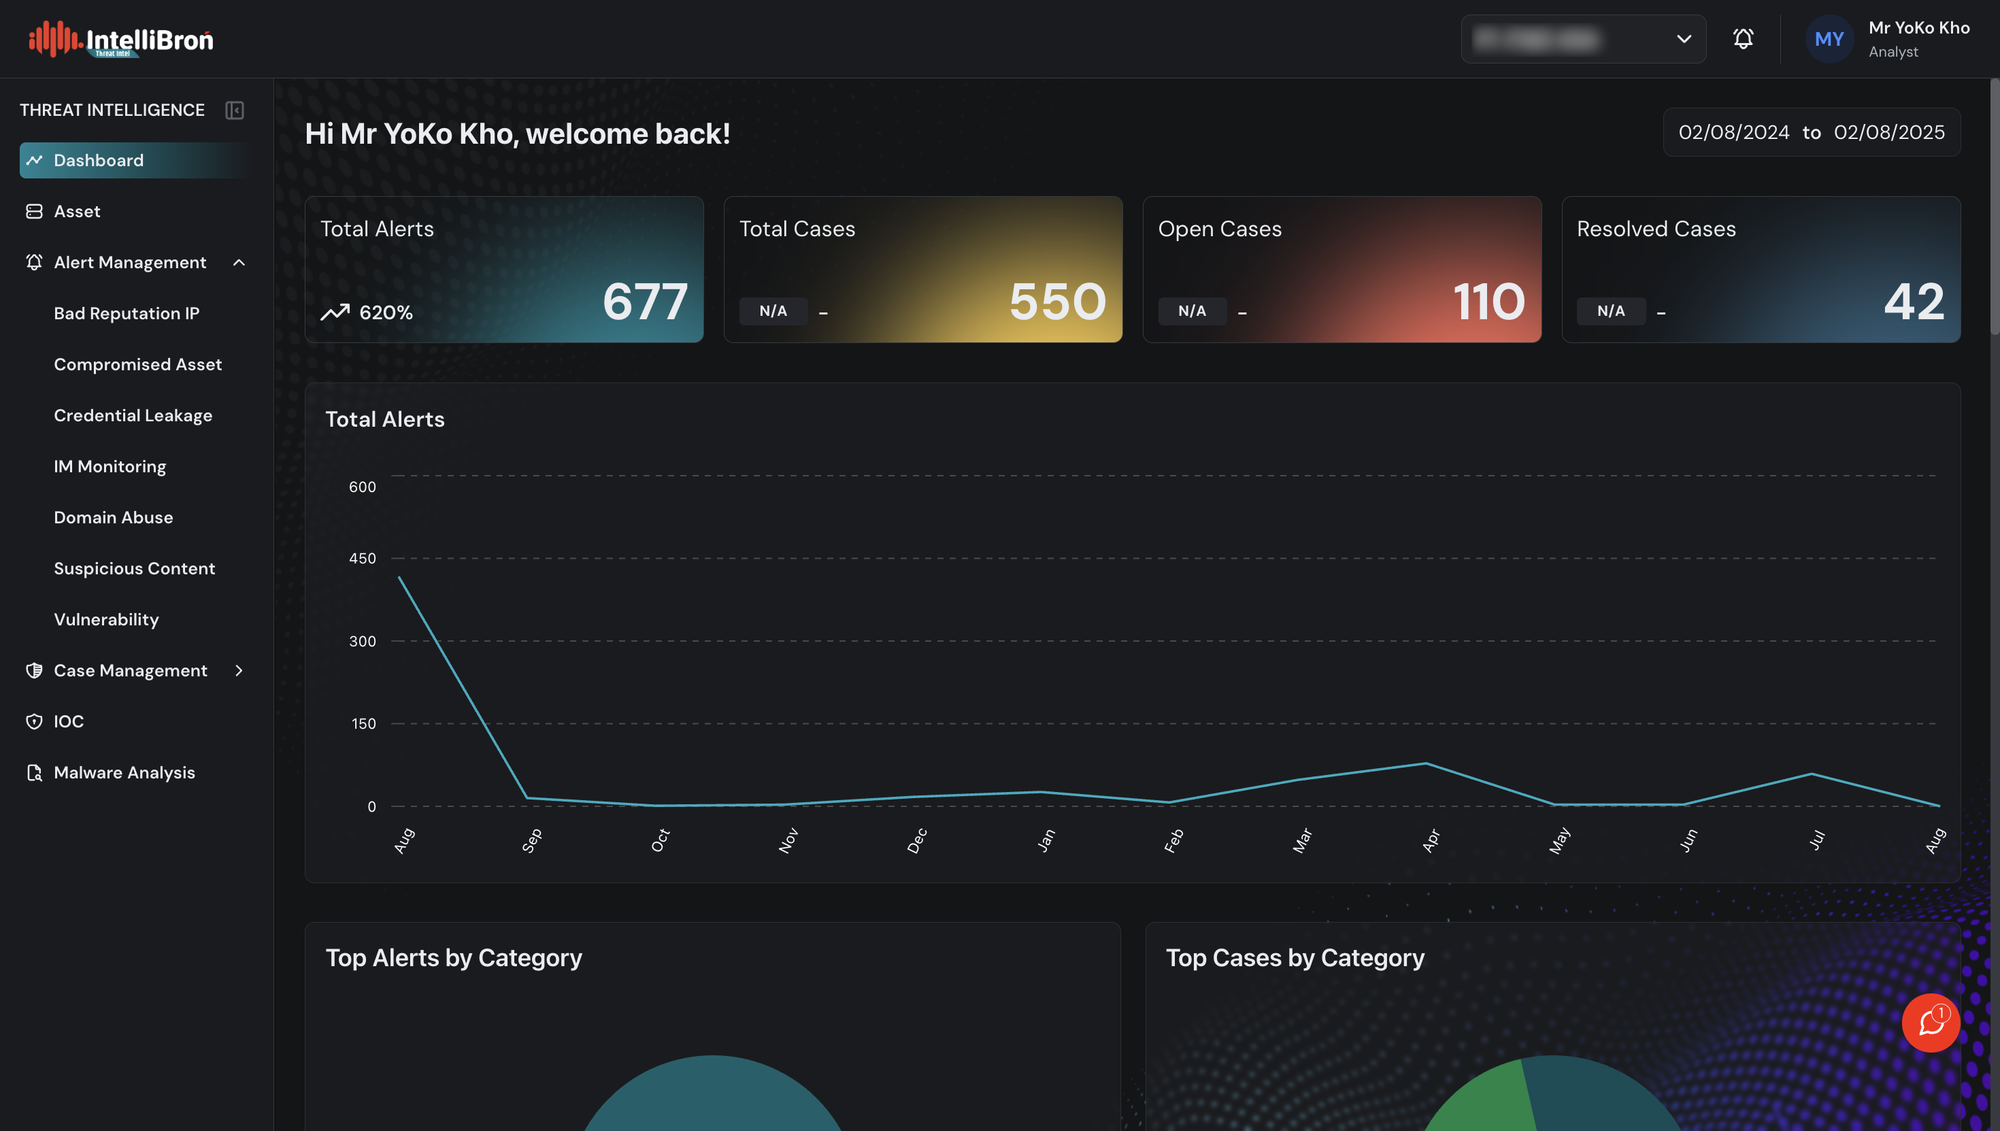Screen dimensions: 2000x1131
Task: Click the first Aug point on alerts line
Action: pos(400,577)
